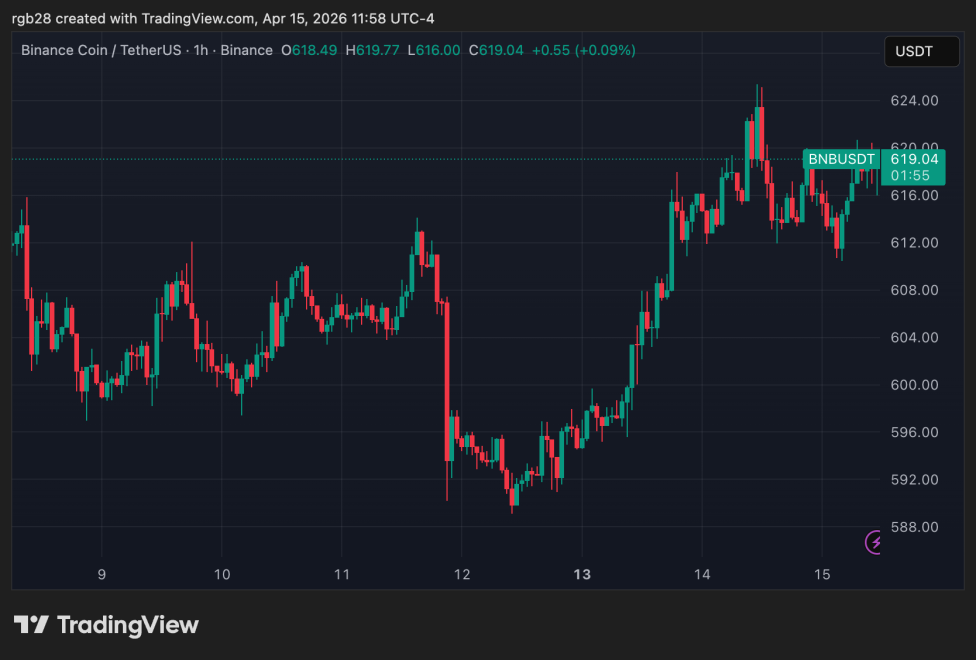976x660 pixels.
Task: Click the bold date label 13 on time axis
Action: pos(581,575)
